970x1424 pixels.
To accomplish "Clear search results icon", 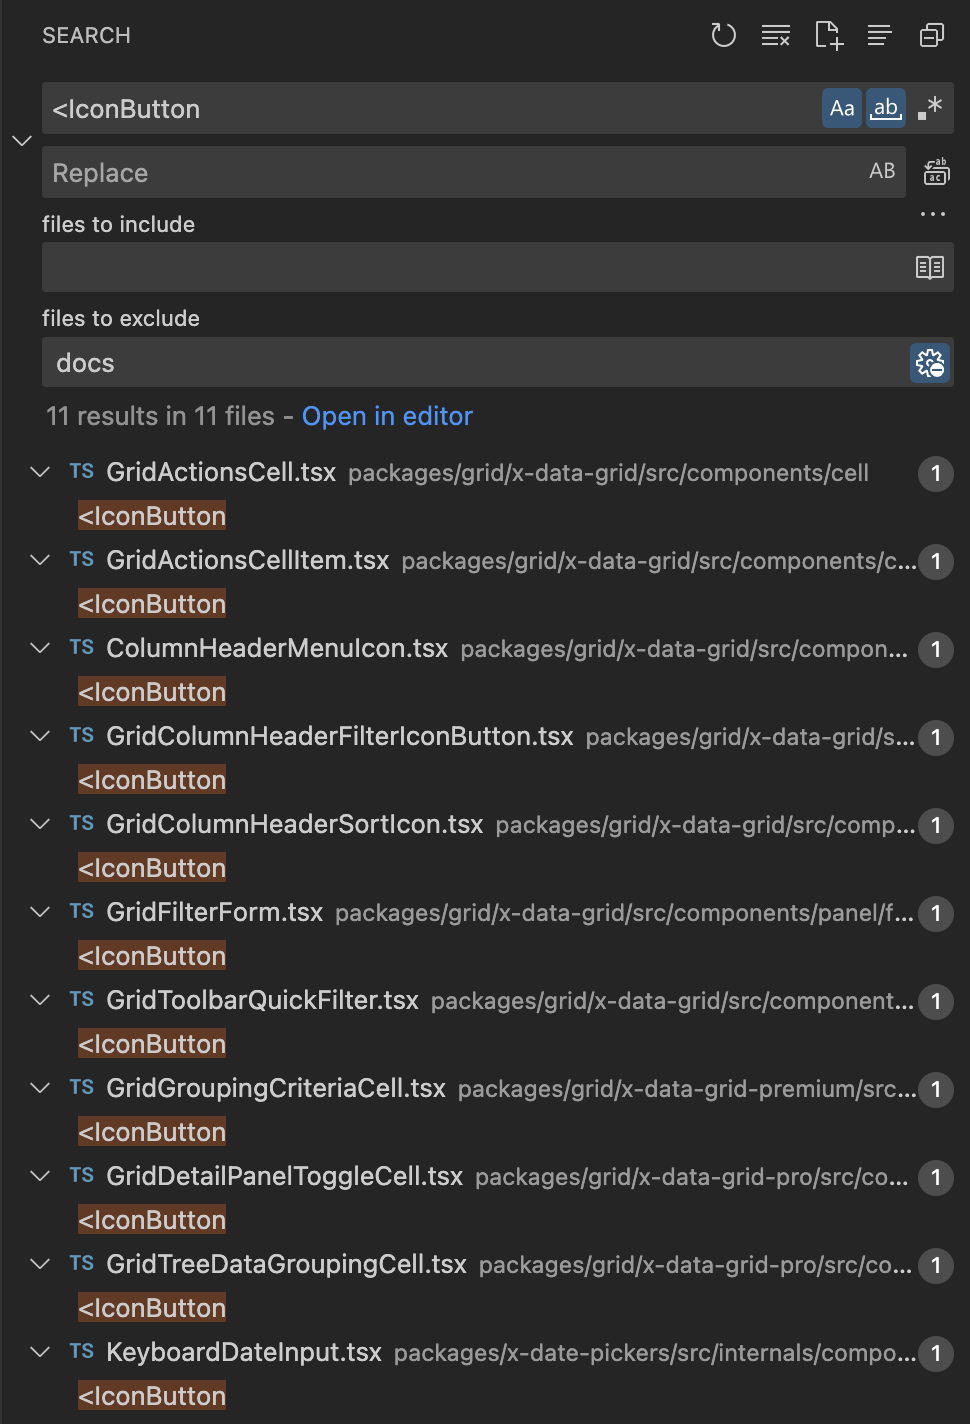I will [x=776, y=36].
